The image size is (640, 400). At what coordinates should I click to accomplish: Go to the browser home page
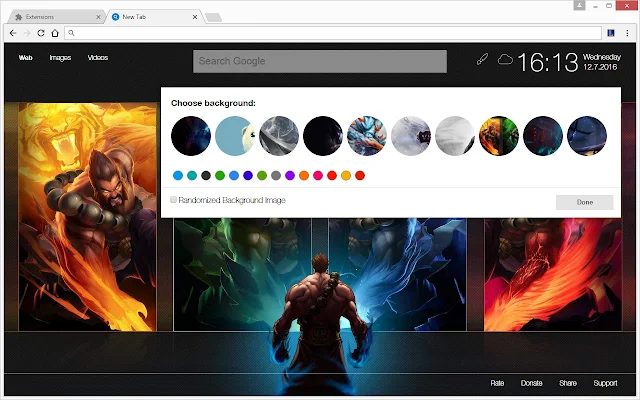click(55, 33)
